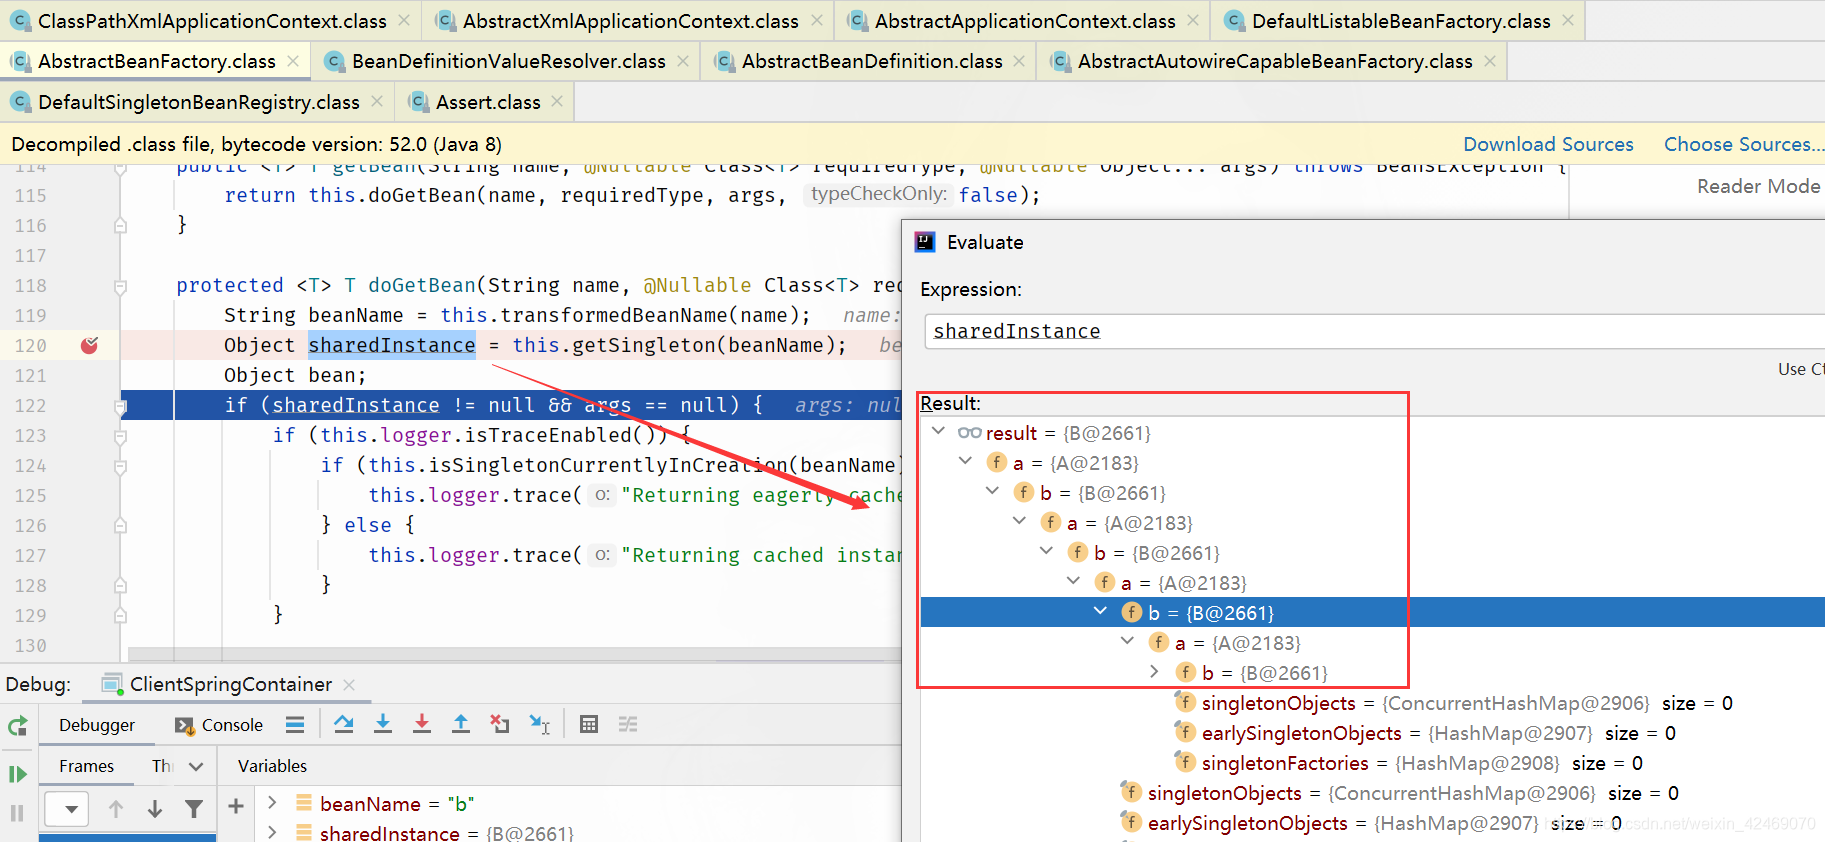The height and width of the screenshot is (842, 1825).
Task: Resume program execution
Action: [17, 774]
